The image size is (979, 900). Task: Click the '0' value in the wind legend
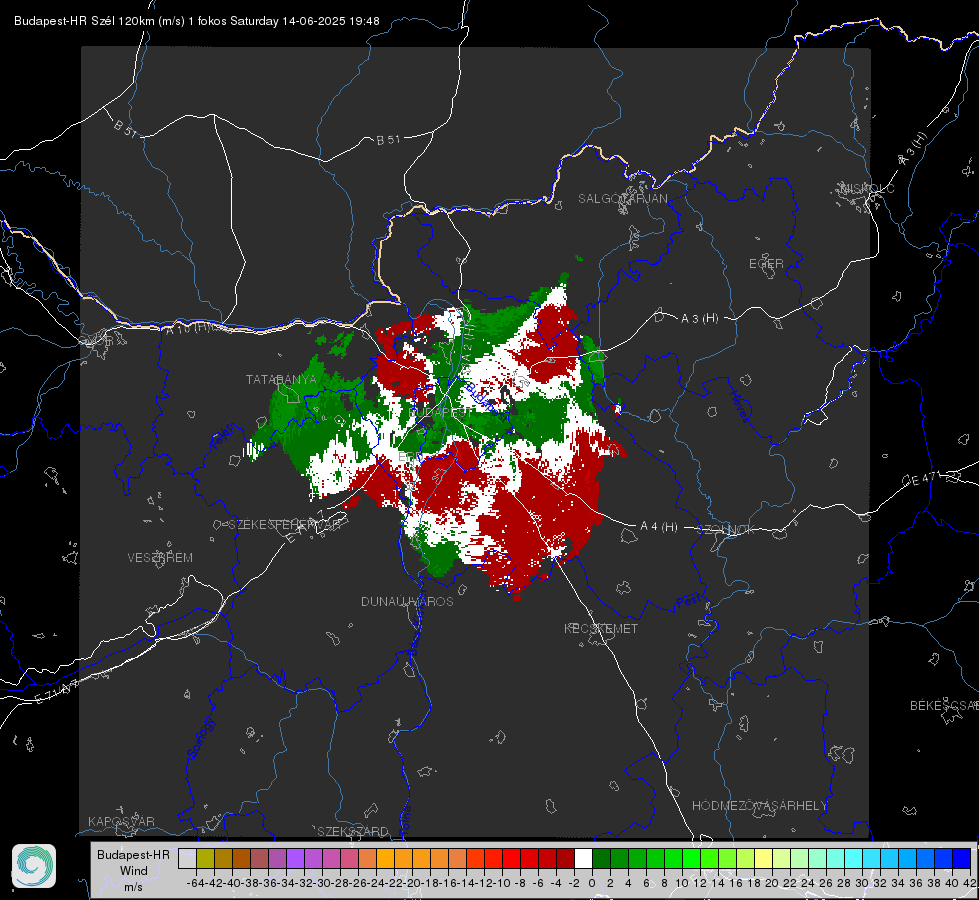[x=592, y=883]
